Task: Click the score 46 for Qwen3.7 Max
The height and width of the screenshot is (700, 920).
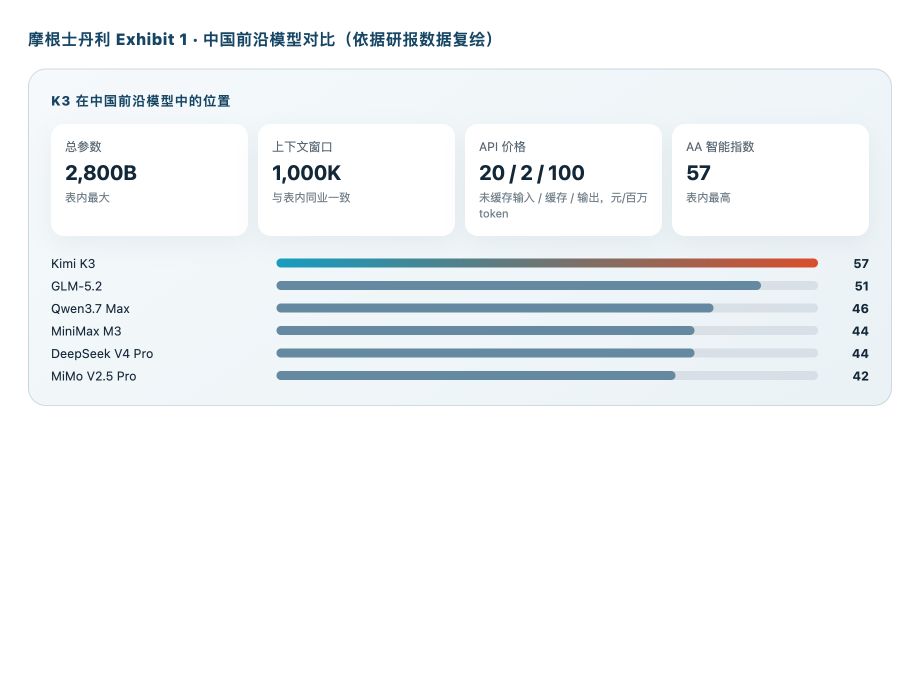Action: 860,309
